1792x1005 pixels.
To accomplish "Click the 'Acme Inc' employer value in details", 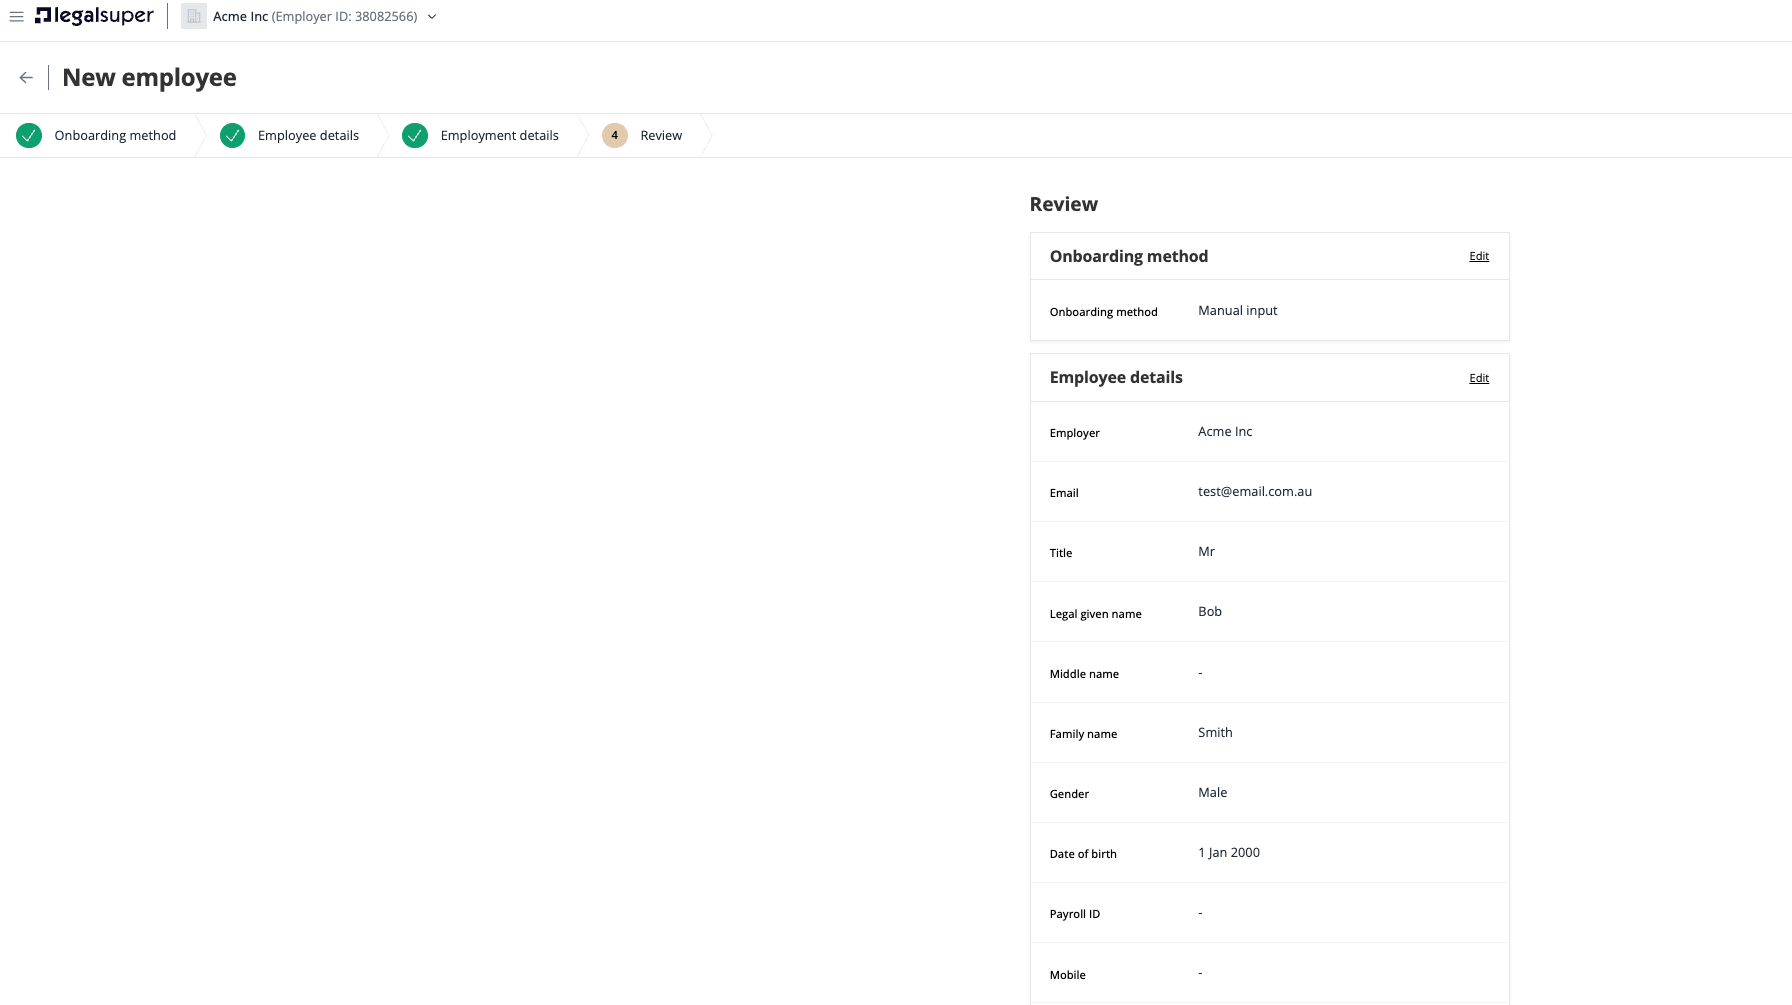I will click(1225, 432).
